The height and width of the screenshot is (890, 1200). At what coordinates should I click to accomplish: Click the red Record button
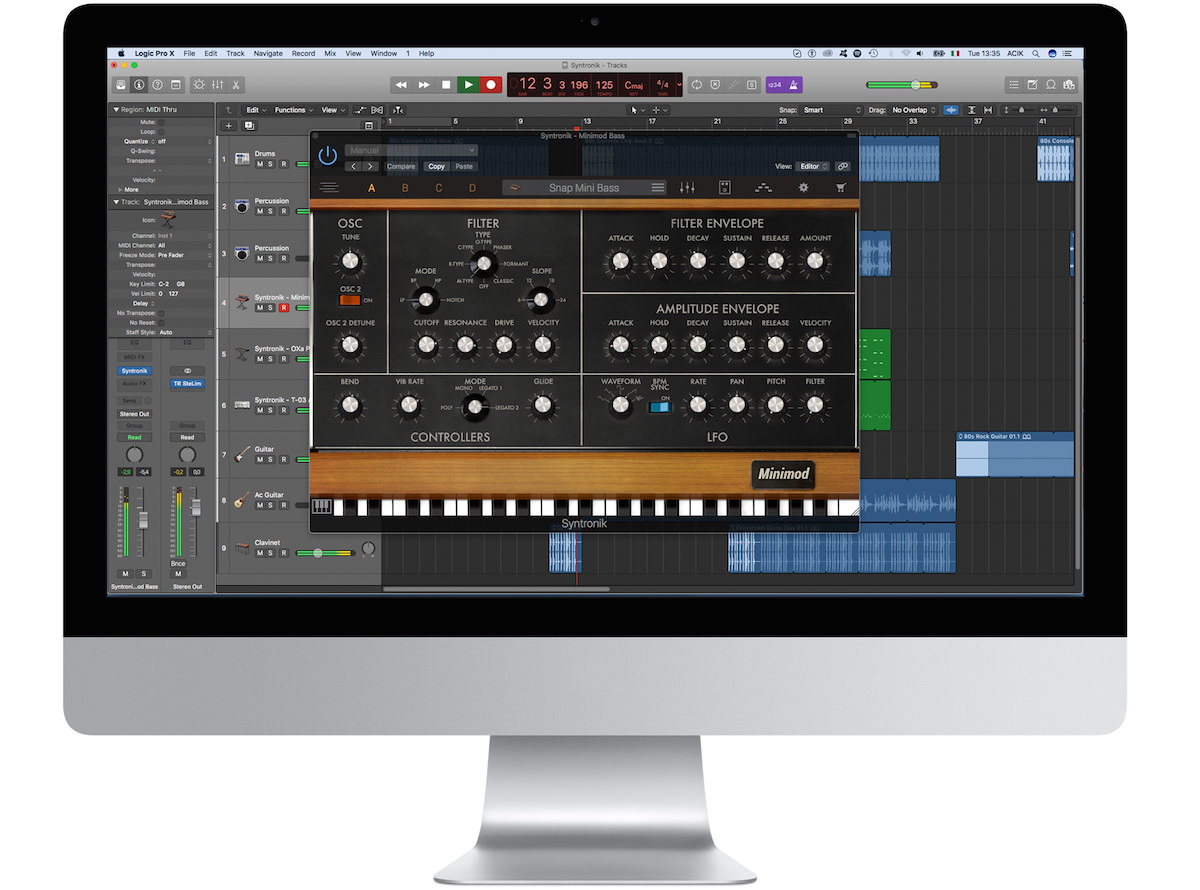pos(490,85)
